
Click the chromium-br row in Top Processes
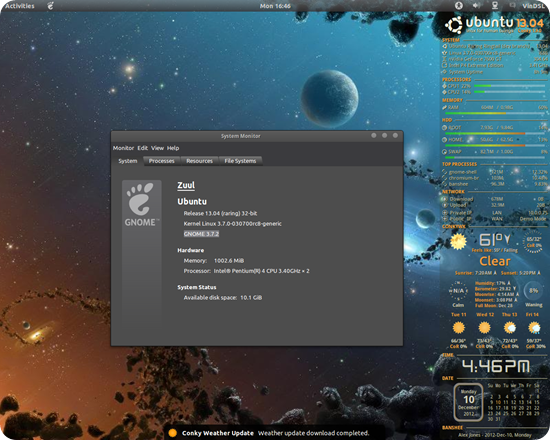(495, 178)
